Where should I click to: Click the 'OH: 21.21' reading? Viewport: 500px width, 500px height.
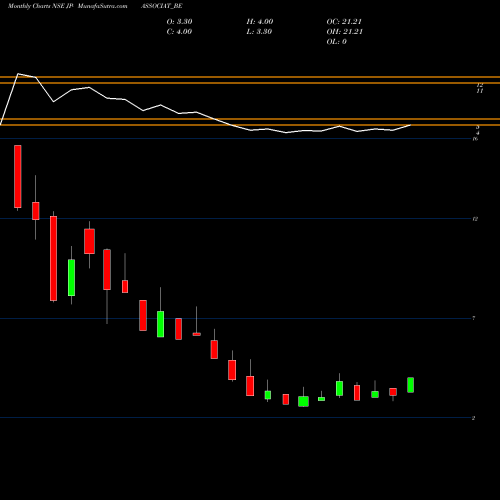[x=344, y=32]
